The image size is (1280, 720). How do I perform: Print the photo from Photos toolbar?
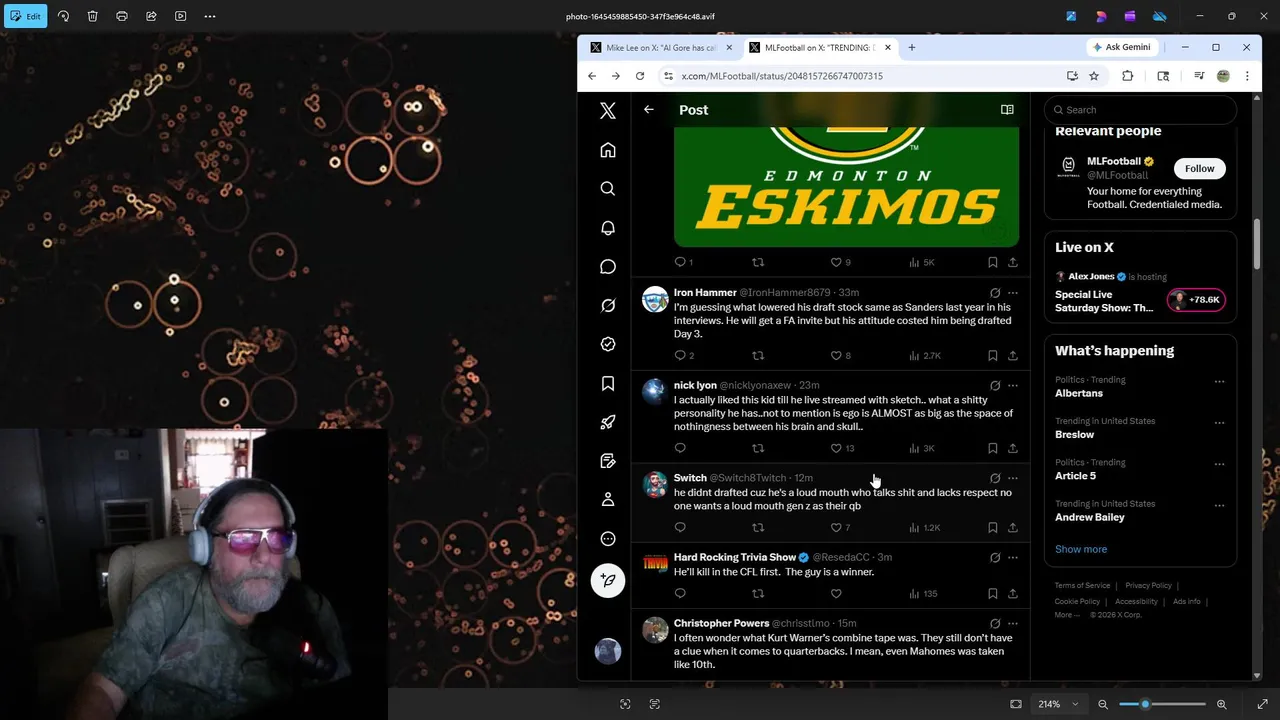coord(122,16)
